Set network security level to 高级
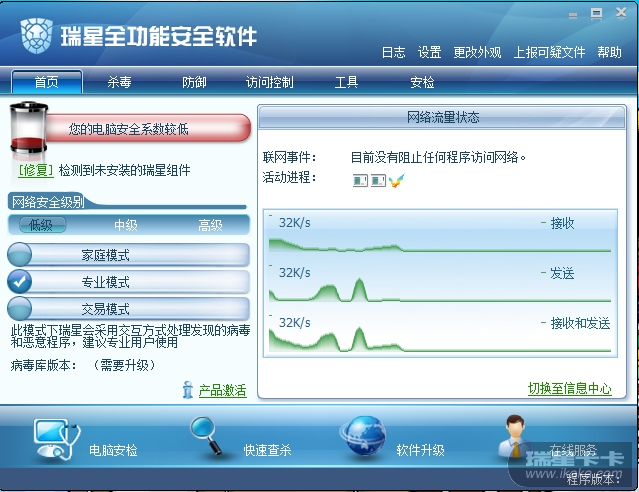 (210, 225)
